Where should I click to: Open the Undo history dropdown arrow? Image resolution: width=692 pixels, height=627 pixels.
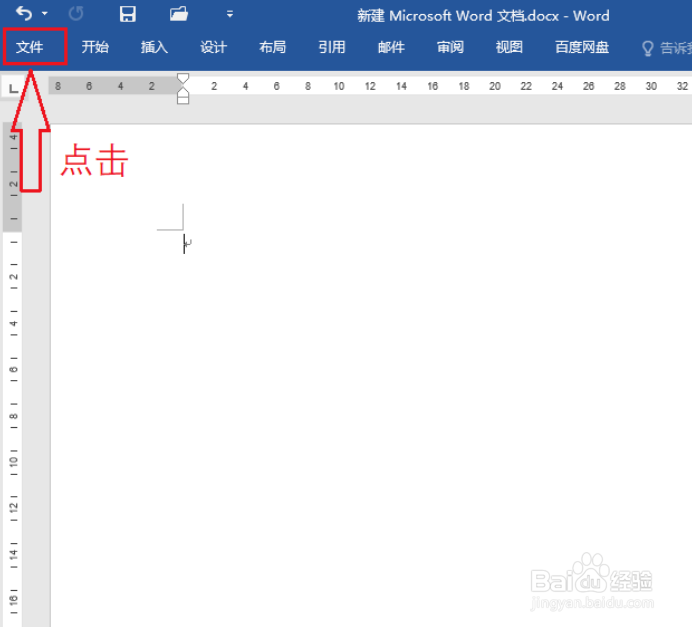pyautogui.click(x=45, y=14)
